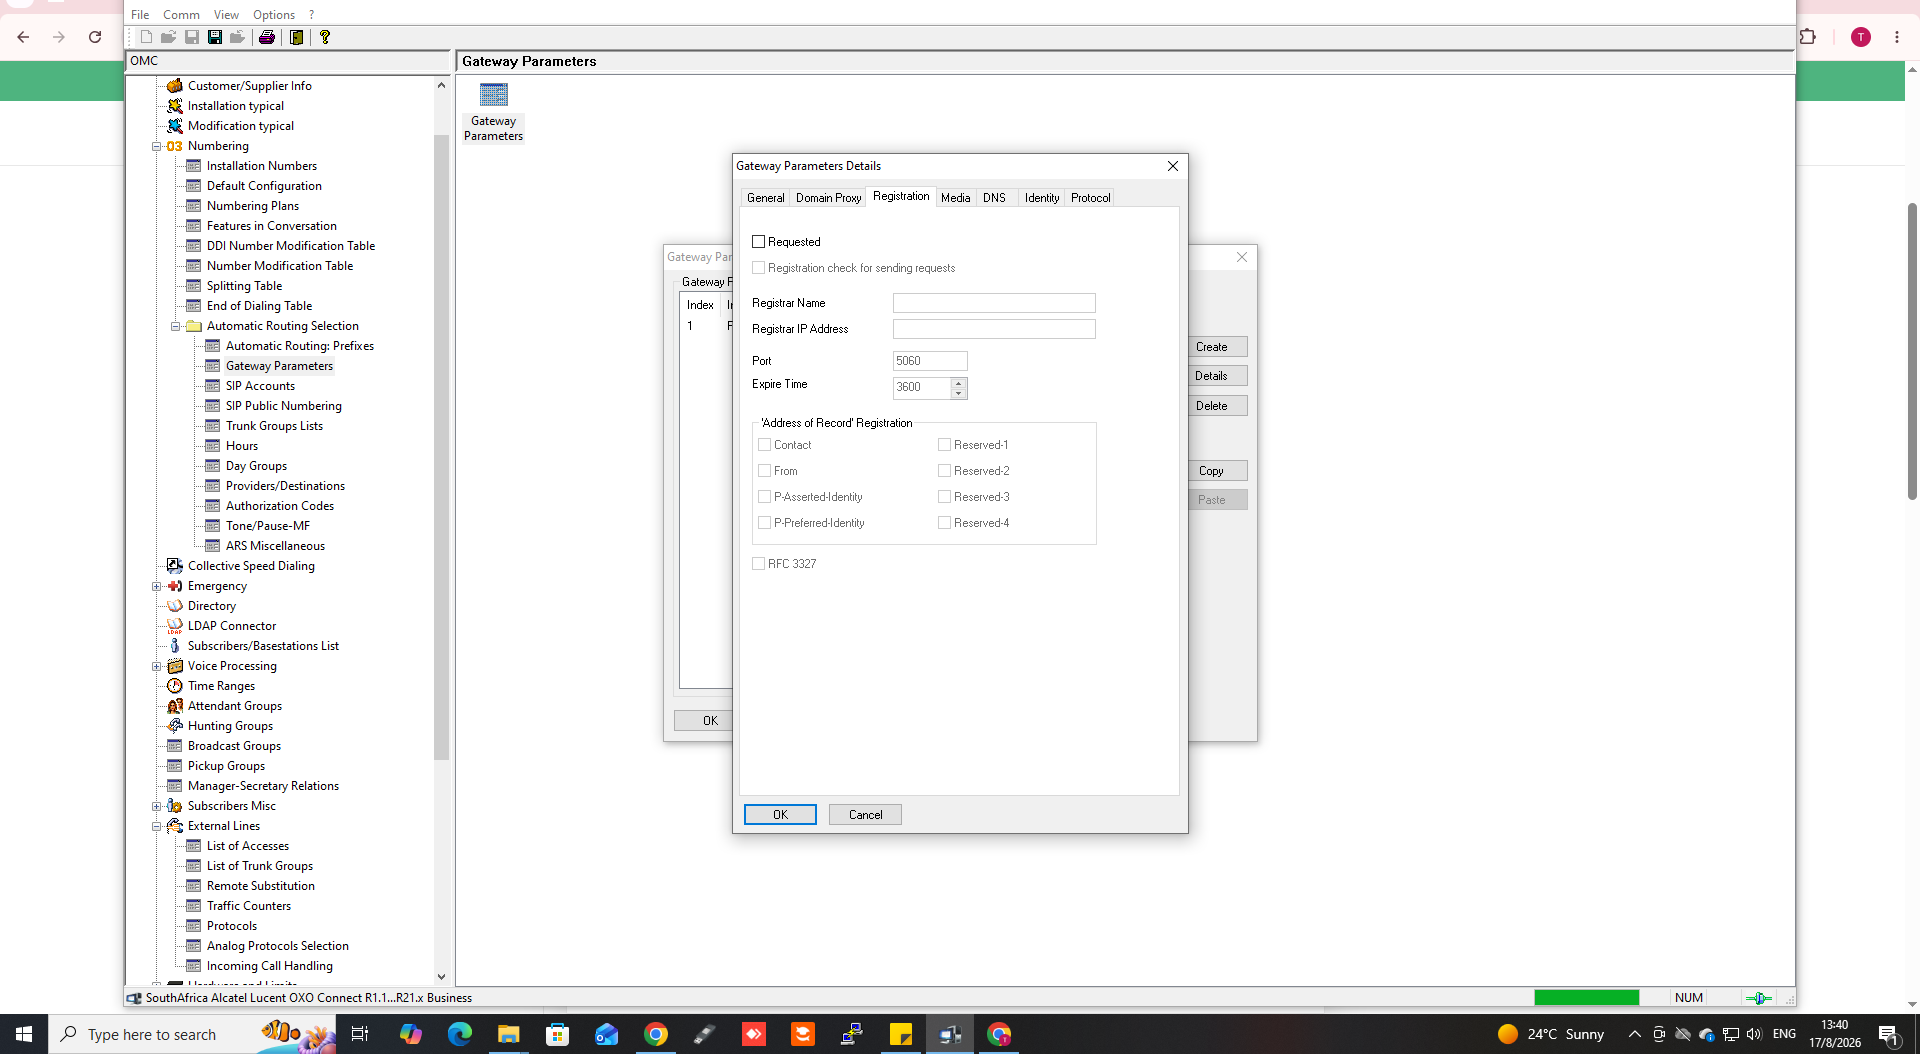Screen dimensions: 1920x1054
Task: Switch to the Domain Proxy tab
Action: pos(828,198)
